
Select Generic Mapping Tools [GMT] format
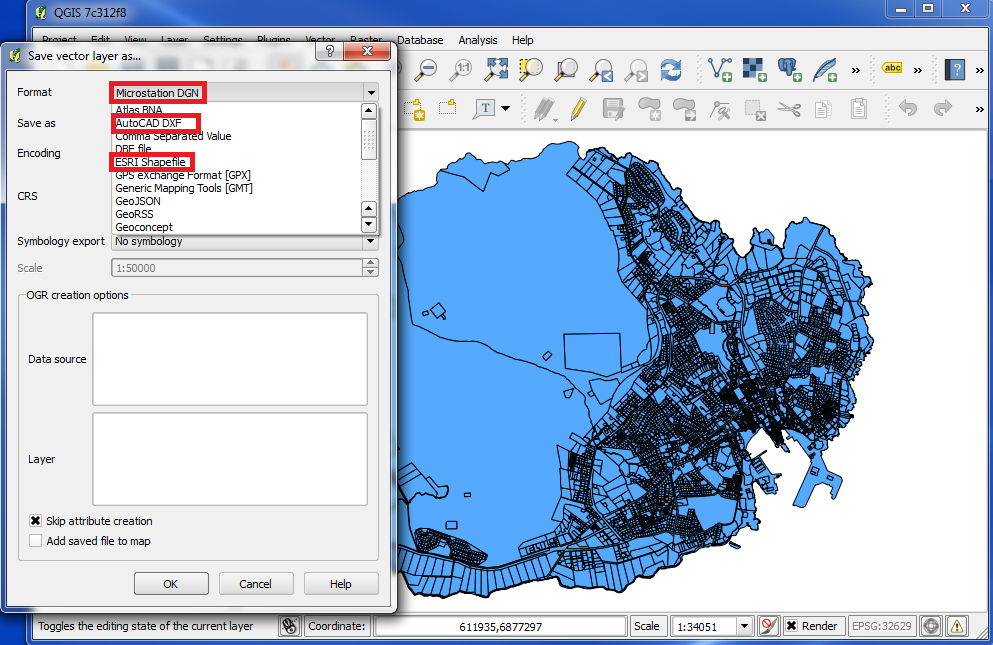(184, 188)
